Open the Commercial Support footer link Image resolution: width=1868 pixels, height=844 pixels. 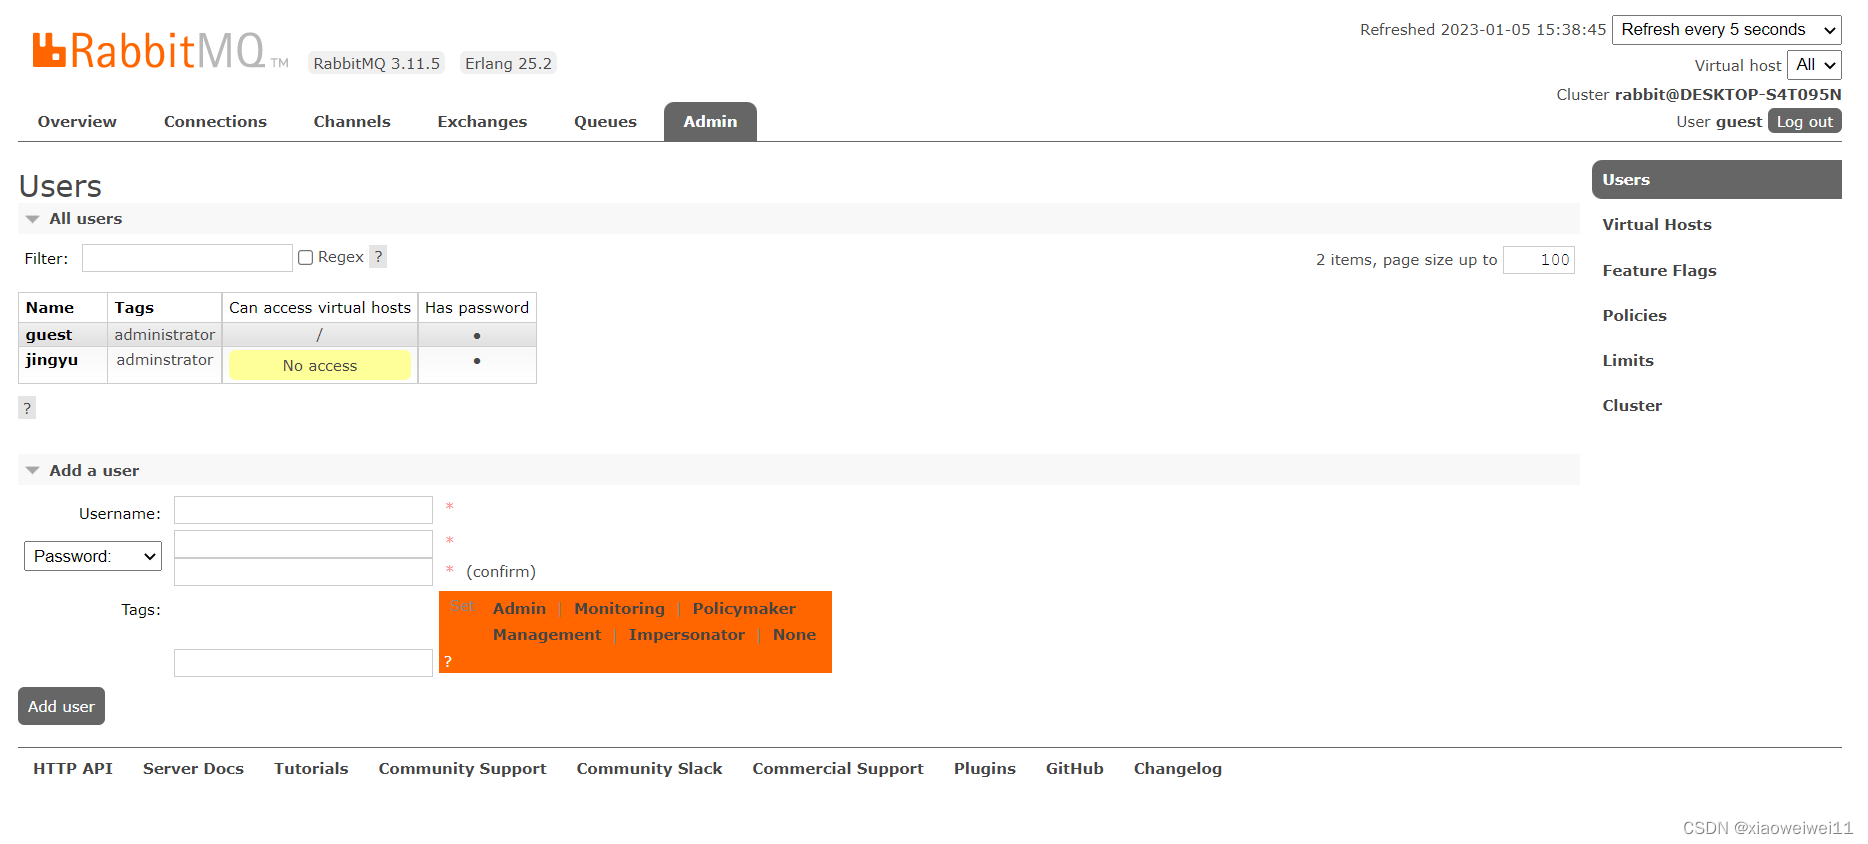click(x=838, y=769)
